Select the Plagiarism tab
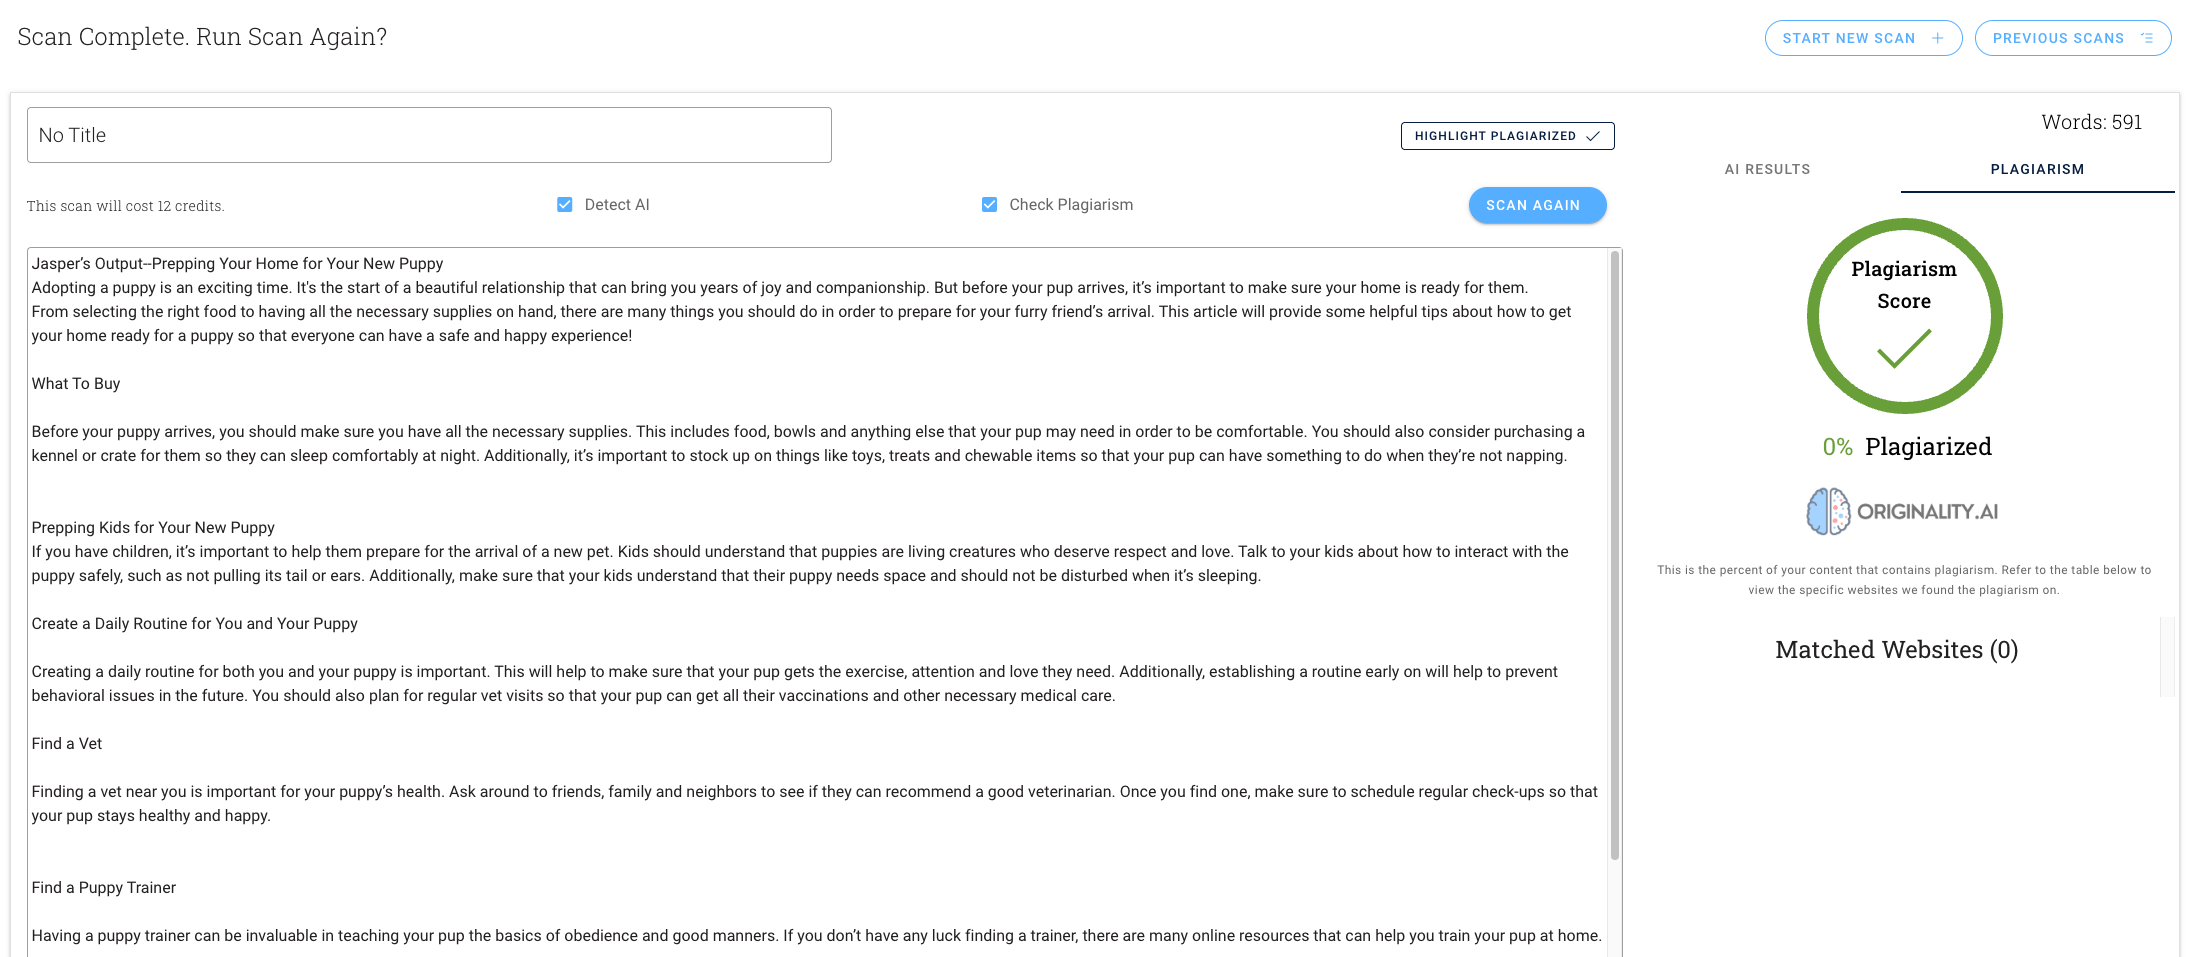Screen dimensions: 2201x957 2037,169
